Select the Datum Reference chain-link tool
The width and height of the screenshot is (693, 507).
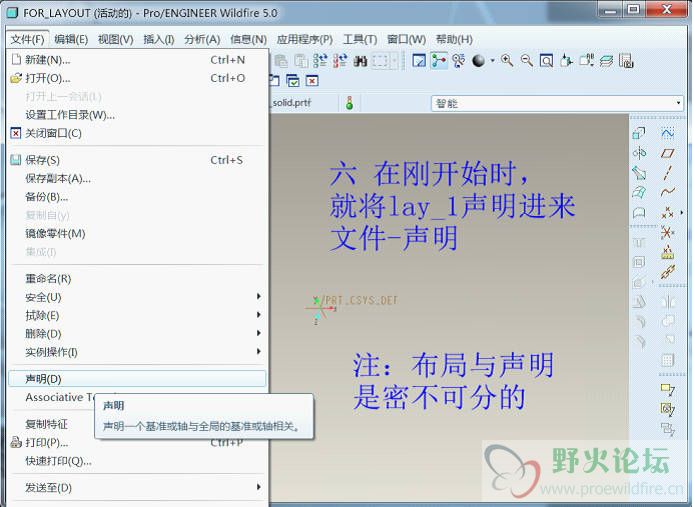(667, 272)
